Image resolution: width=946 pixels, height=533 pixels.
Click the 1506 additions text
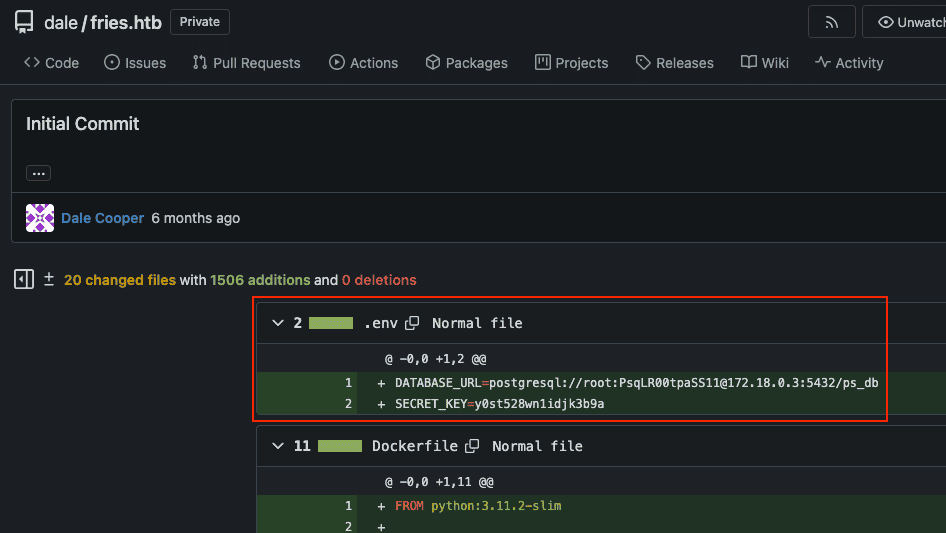pos(260,280)
